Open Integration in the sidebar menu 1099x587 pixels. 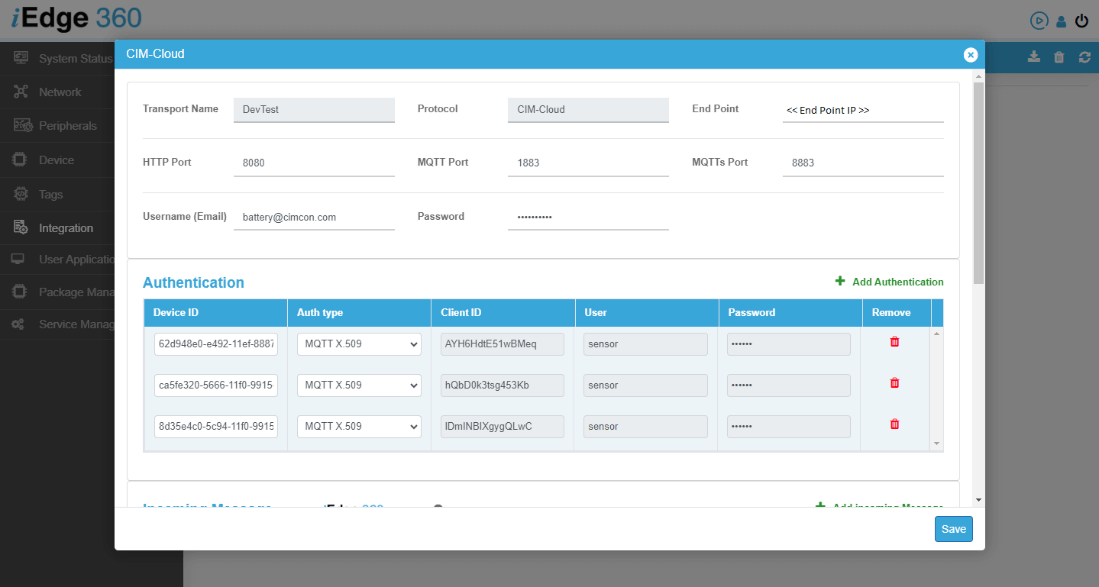(x=66, y=228)
